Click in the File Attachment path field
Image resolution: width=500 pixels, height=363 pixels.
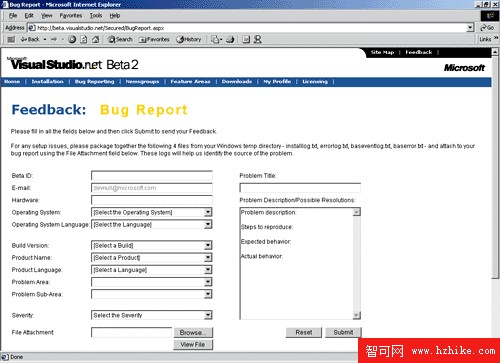132,332
